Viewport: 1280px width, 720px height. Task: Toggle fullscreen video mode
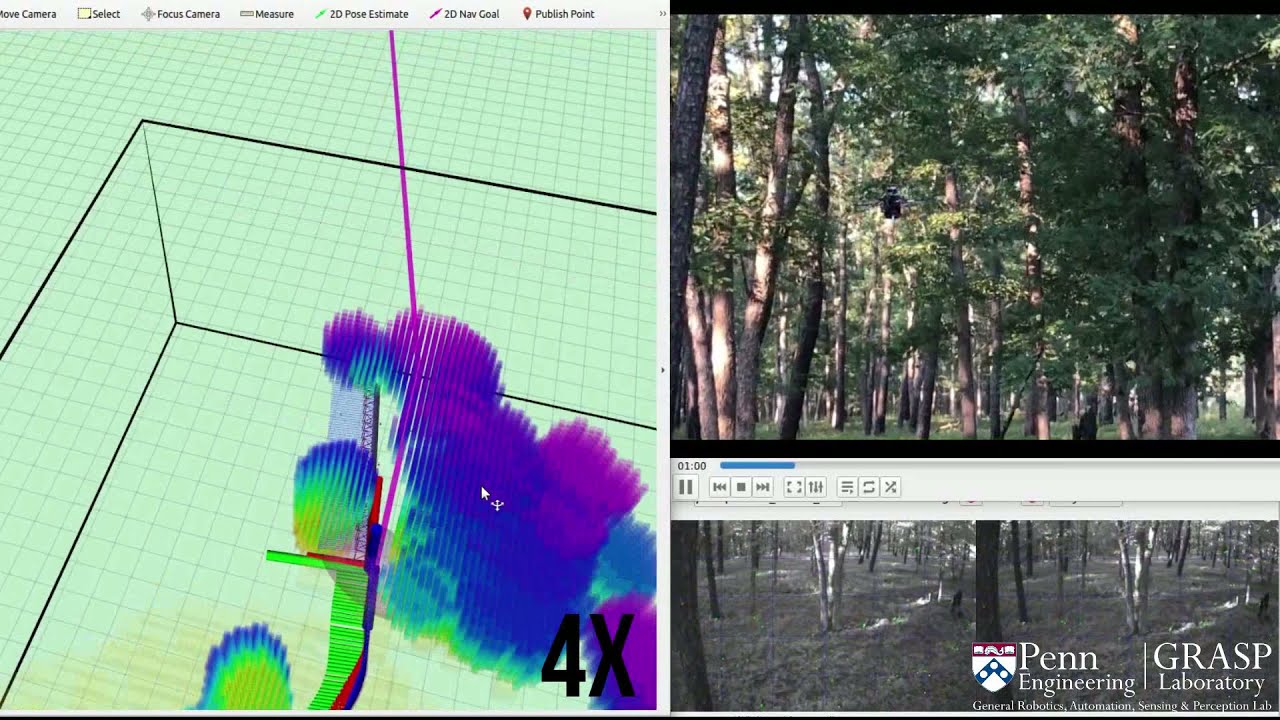tap(793, 487)
